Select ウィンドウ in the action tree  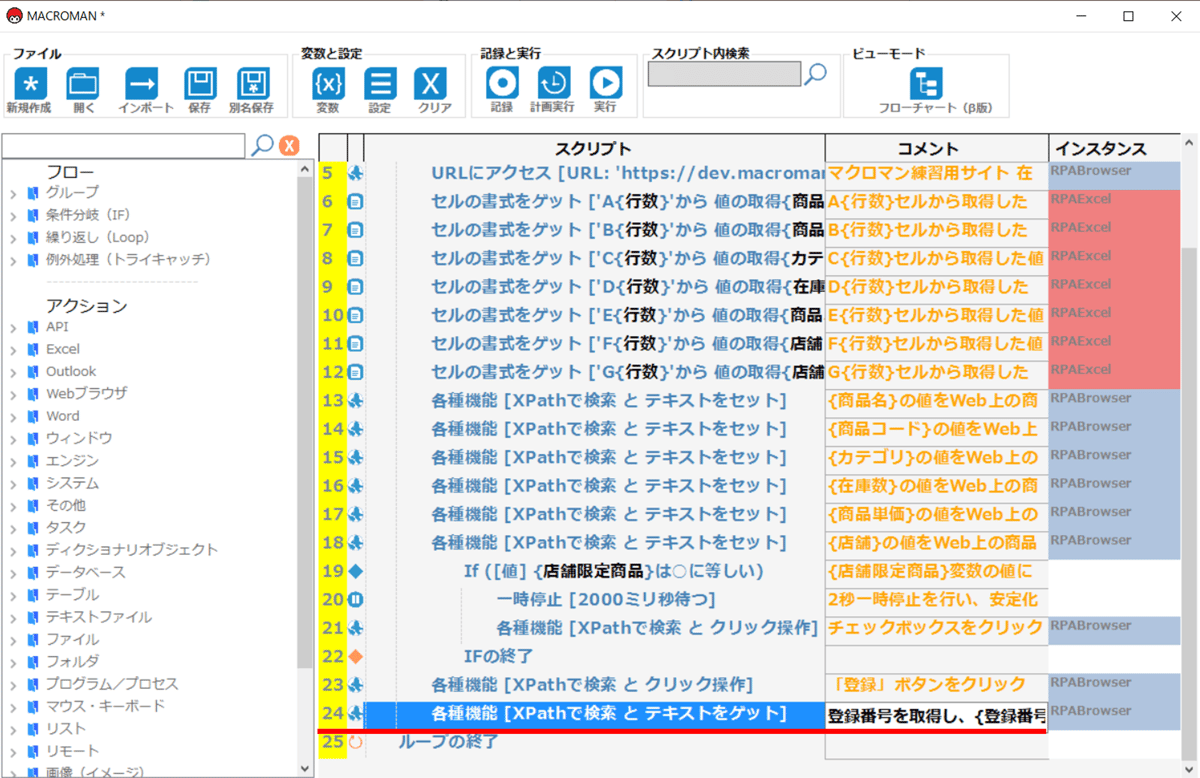(x=79, y=438)
